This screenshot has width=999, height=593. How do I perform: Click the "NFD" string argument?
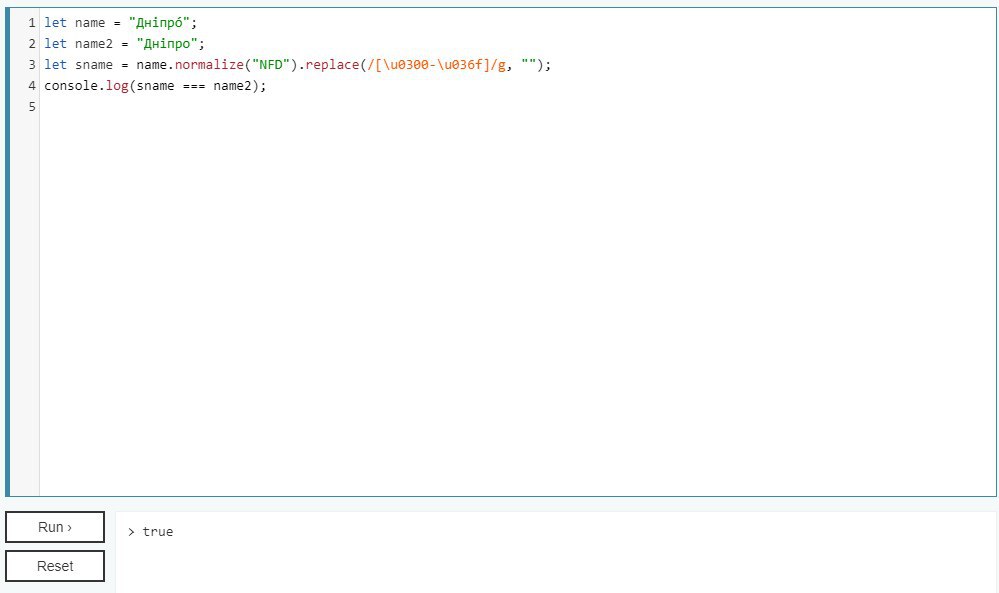(271, 65)
